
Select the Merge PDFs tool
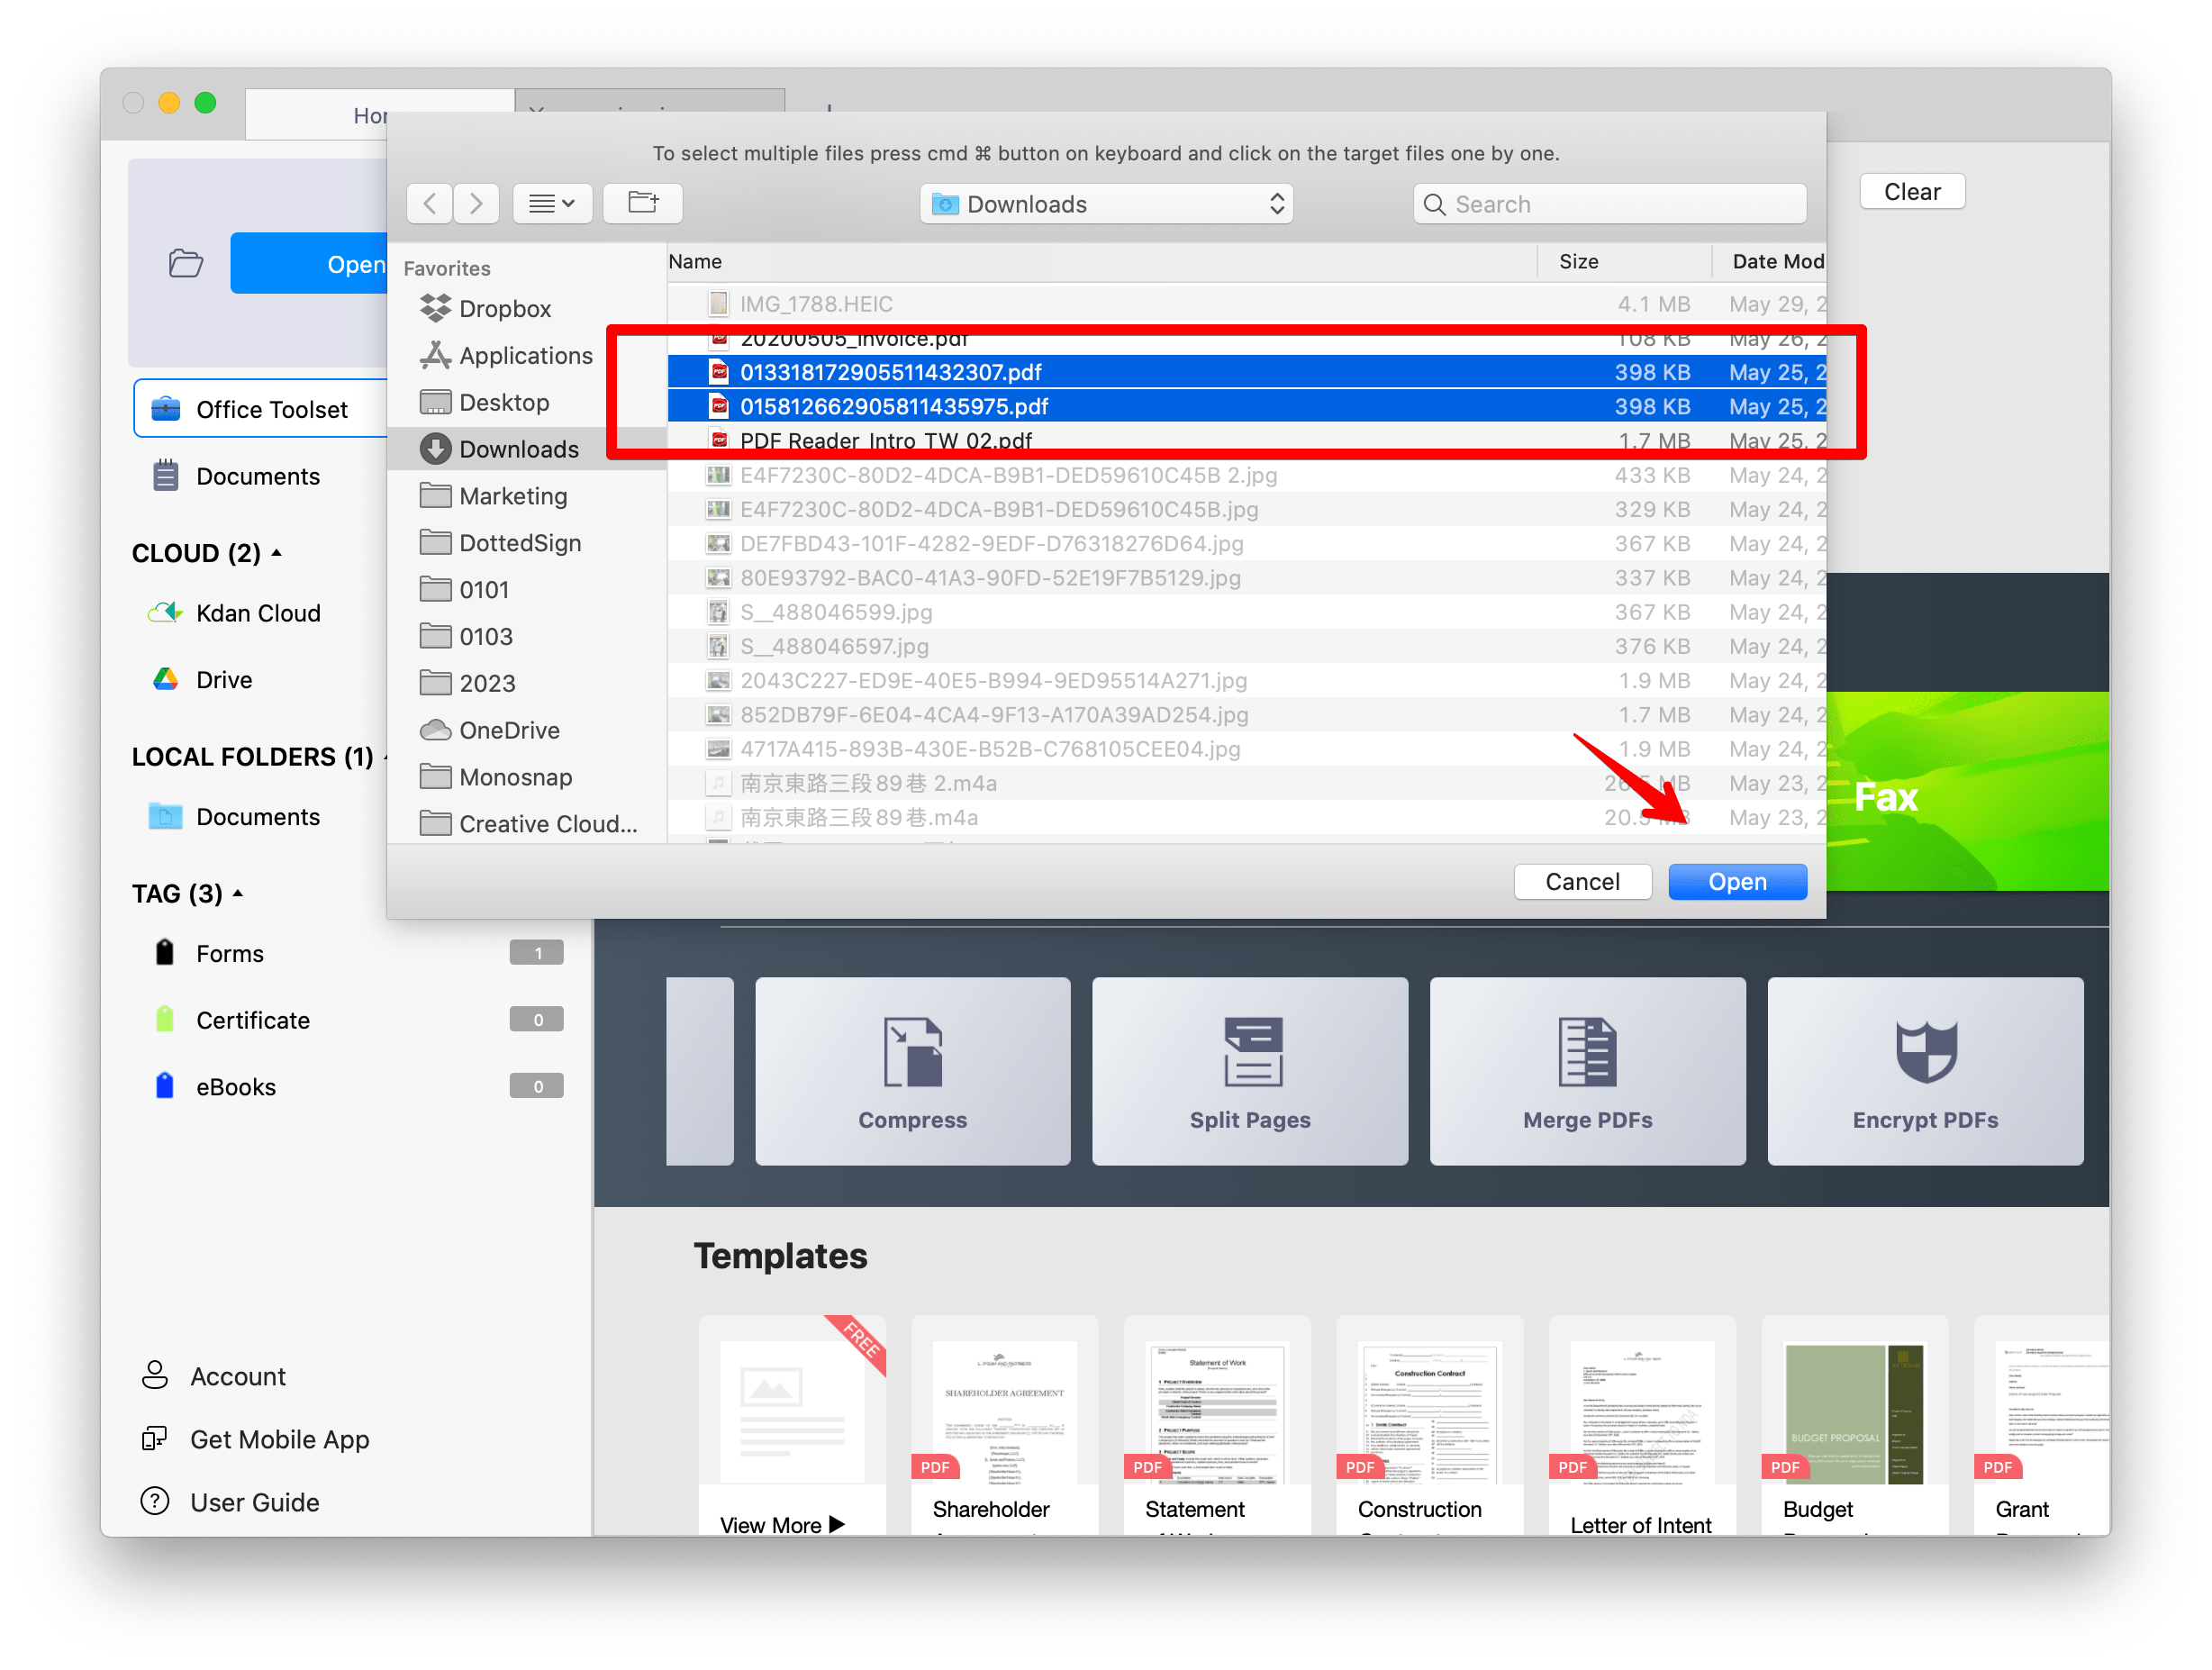1587,1070
